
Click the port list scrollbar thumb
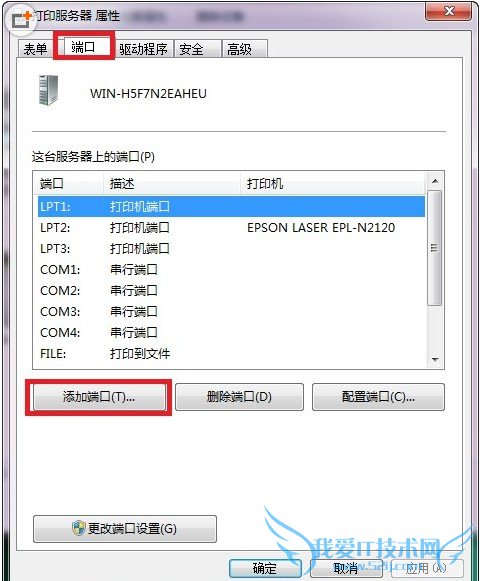[434, 248]
